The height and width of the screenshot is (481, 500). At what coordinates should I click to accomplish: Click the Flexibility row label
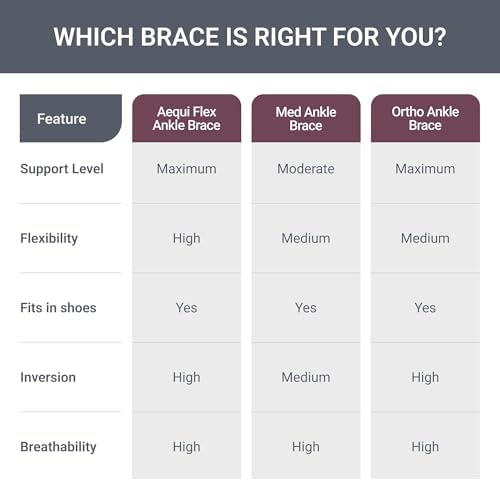[49, 238]
